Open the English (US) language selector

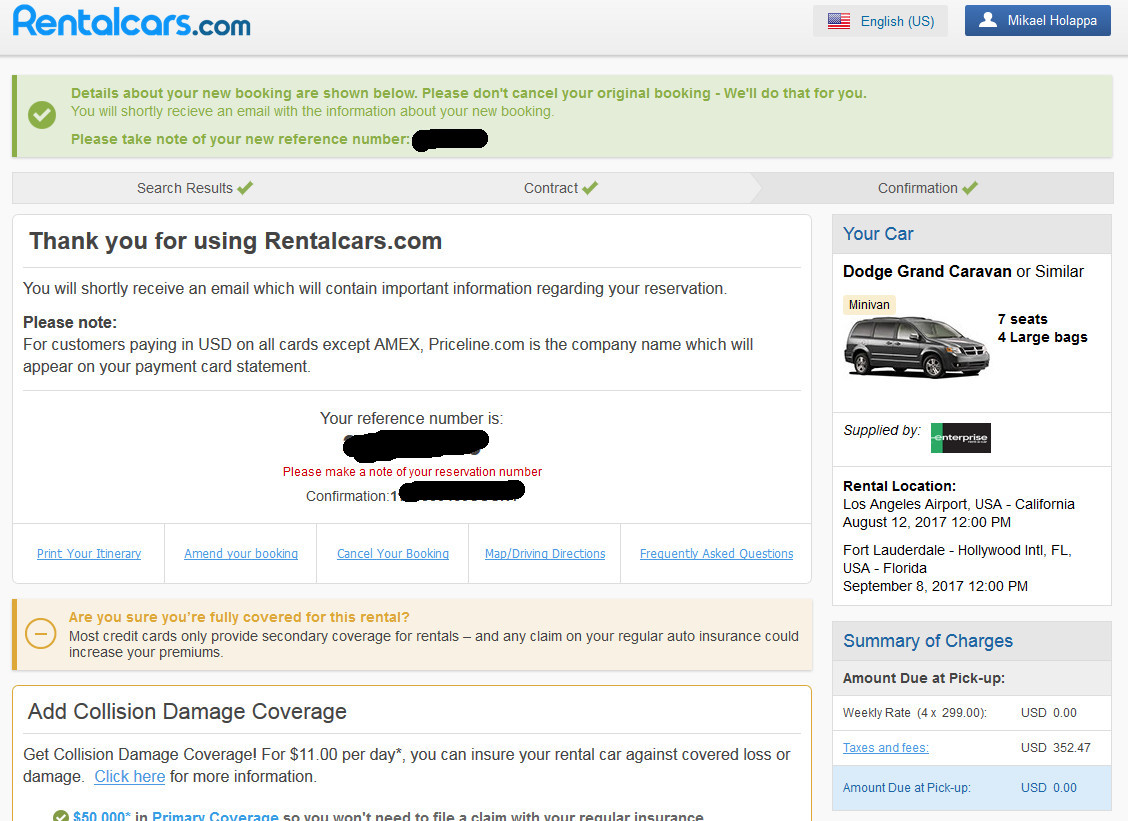click(x=880, y=21)
